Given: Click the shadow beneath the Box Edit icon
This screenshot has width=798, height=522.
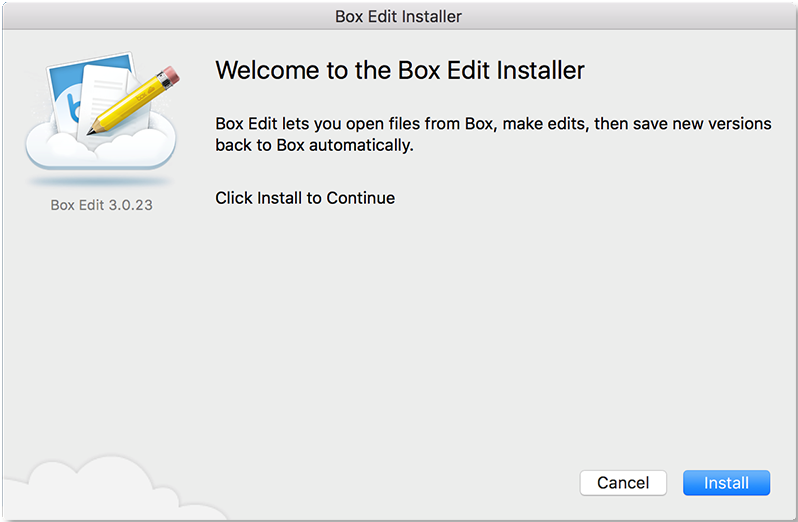Looking at the screenshot, I should (x=100, y=182).
